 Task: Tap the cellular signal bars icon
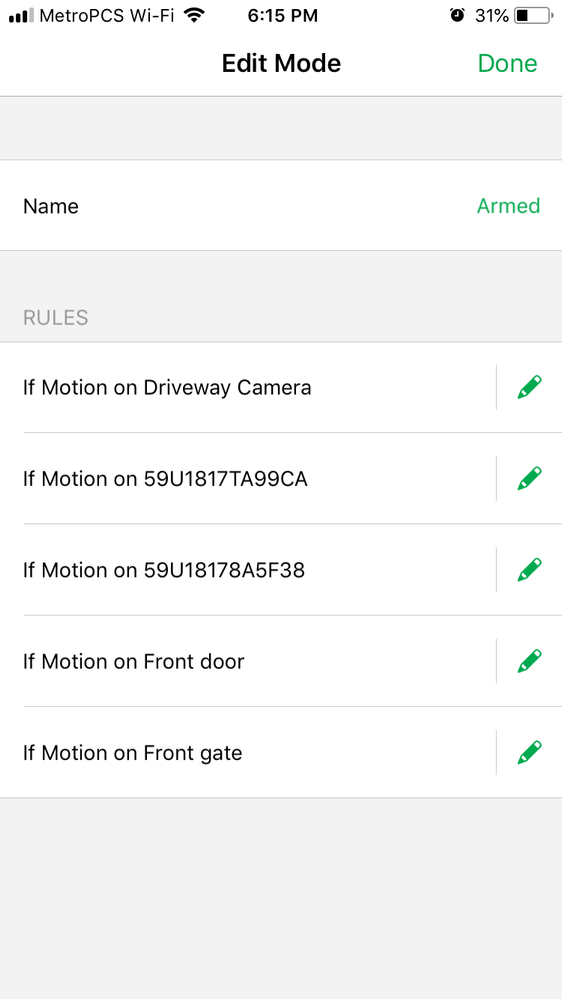point(22,16)
